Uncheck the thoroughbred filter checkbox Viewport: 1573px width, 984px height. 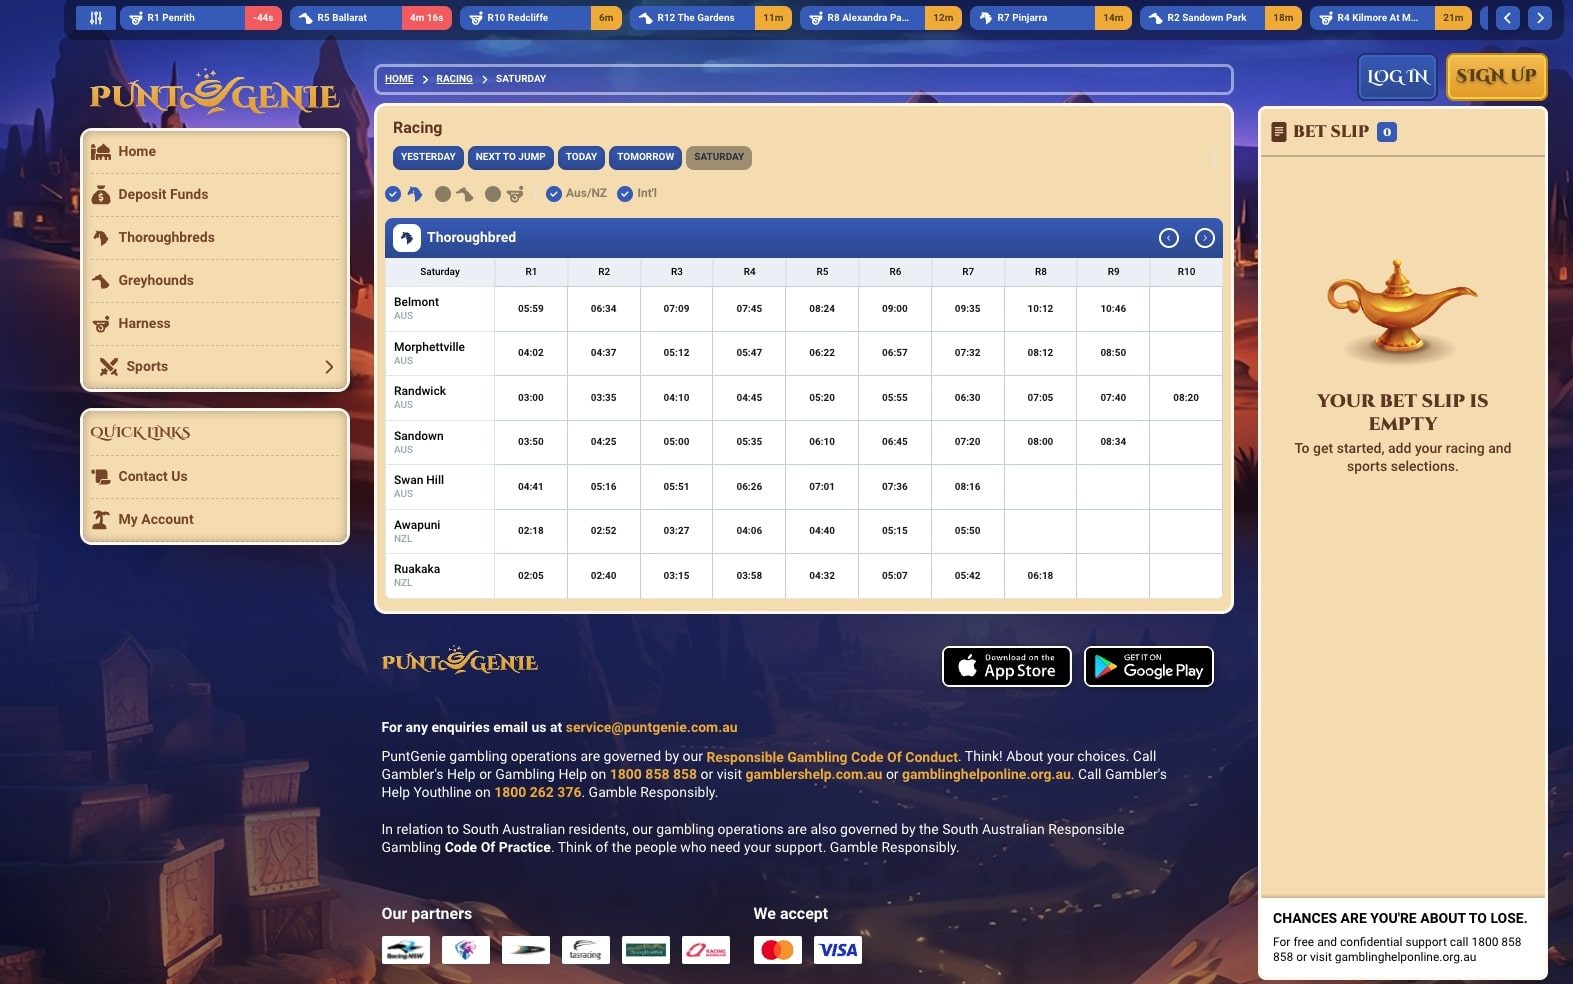click(x=393, y=194)
